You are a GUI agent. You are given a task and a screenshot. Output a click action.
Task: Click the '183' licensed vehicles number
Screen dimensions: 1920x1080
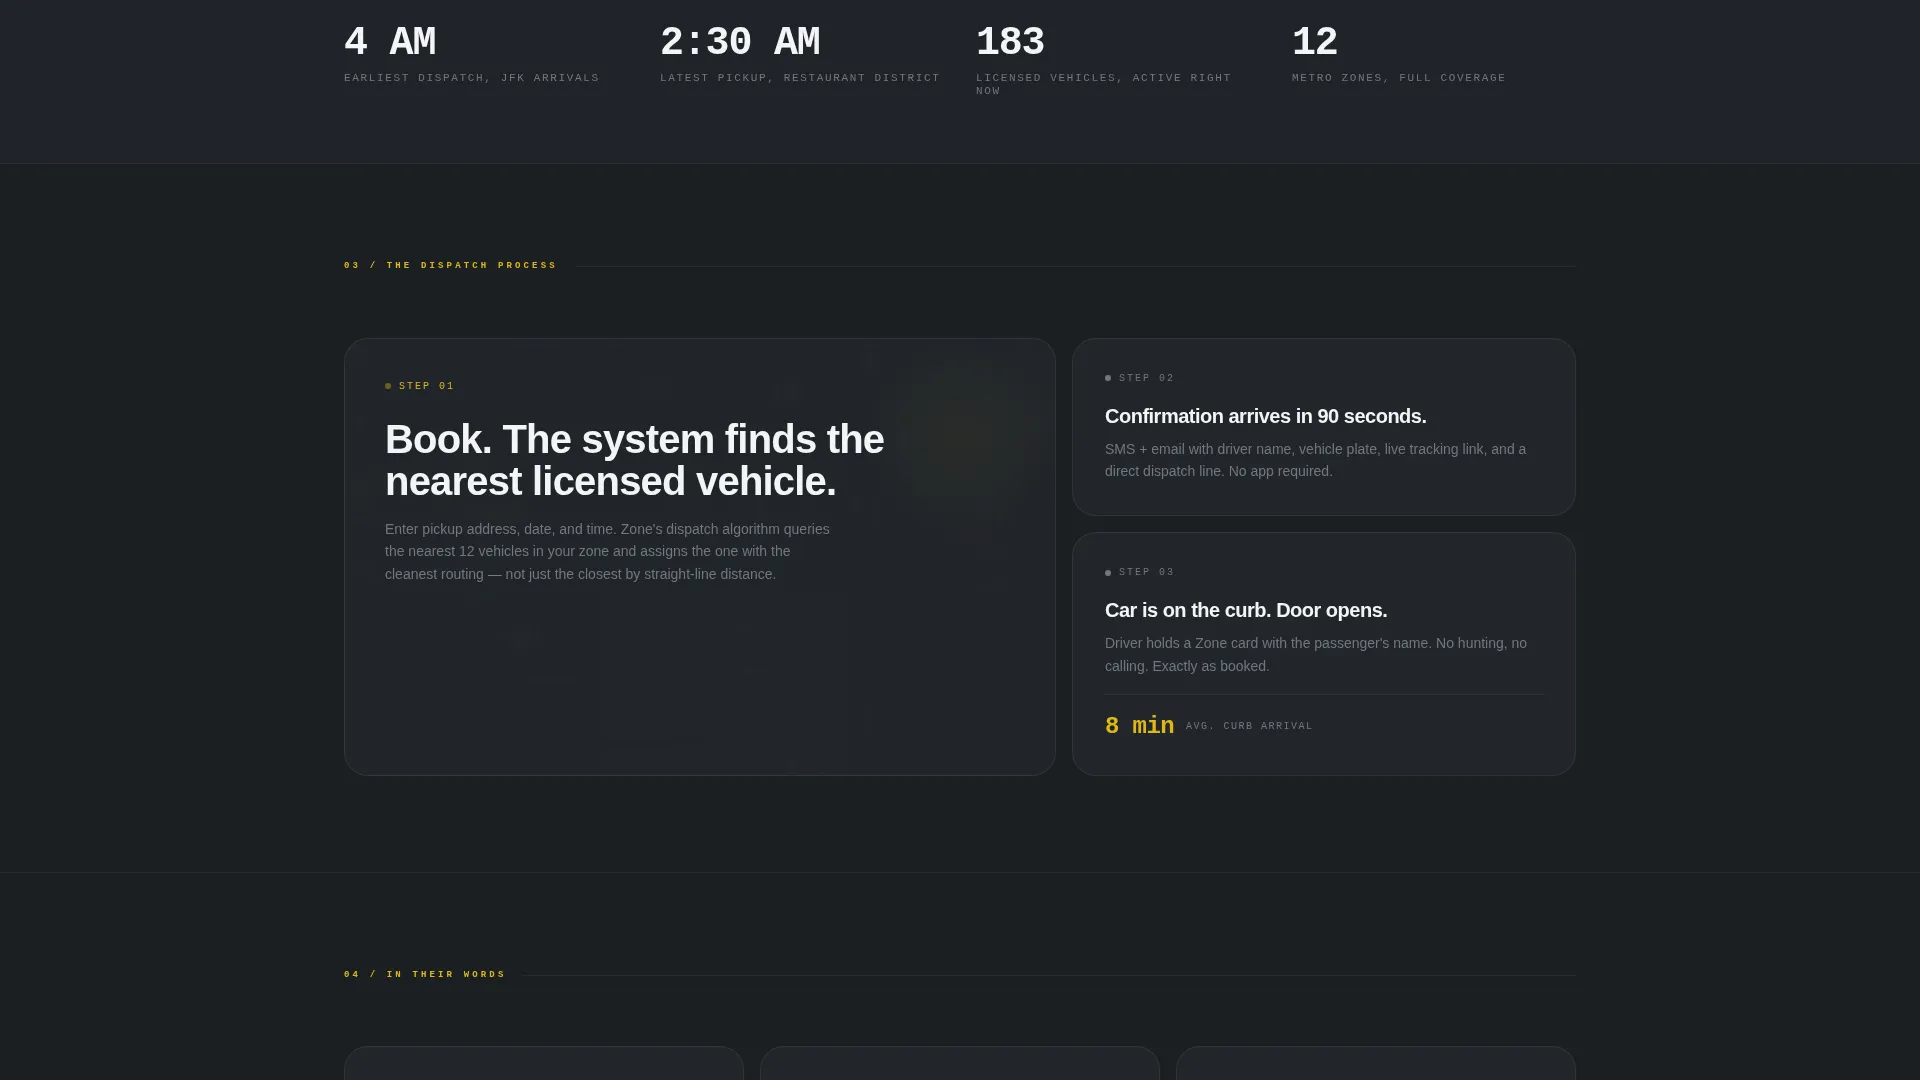click(x=1010, y=43)
